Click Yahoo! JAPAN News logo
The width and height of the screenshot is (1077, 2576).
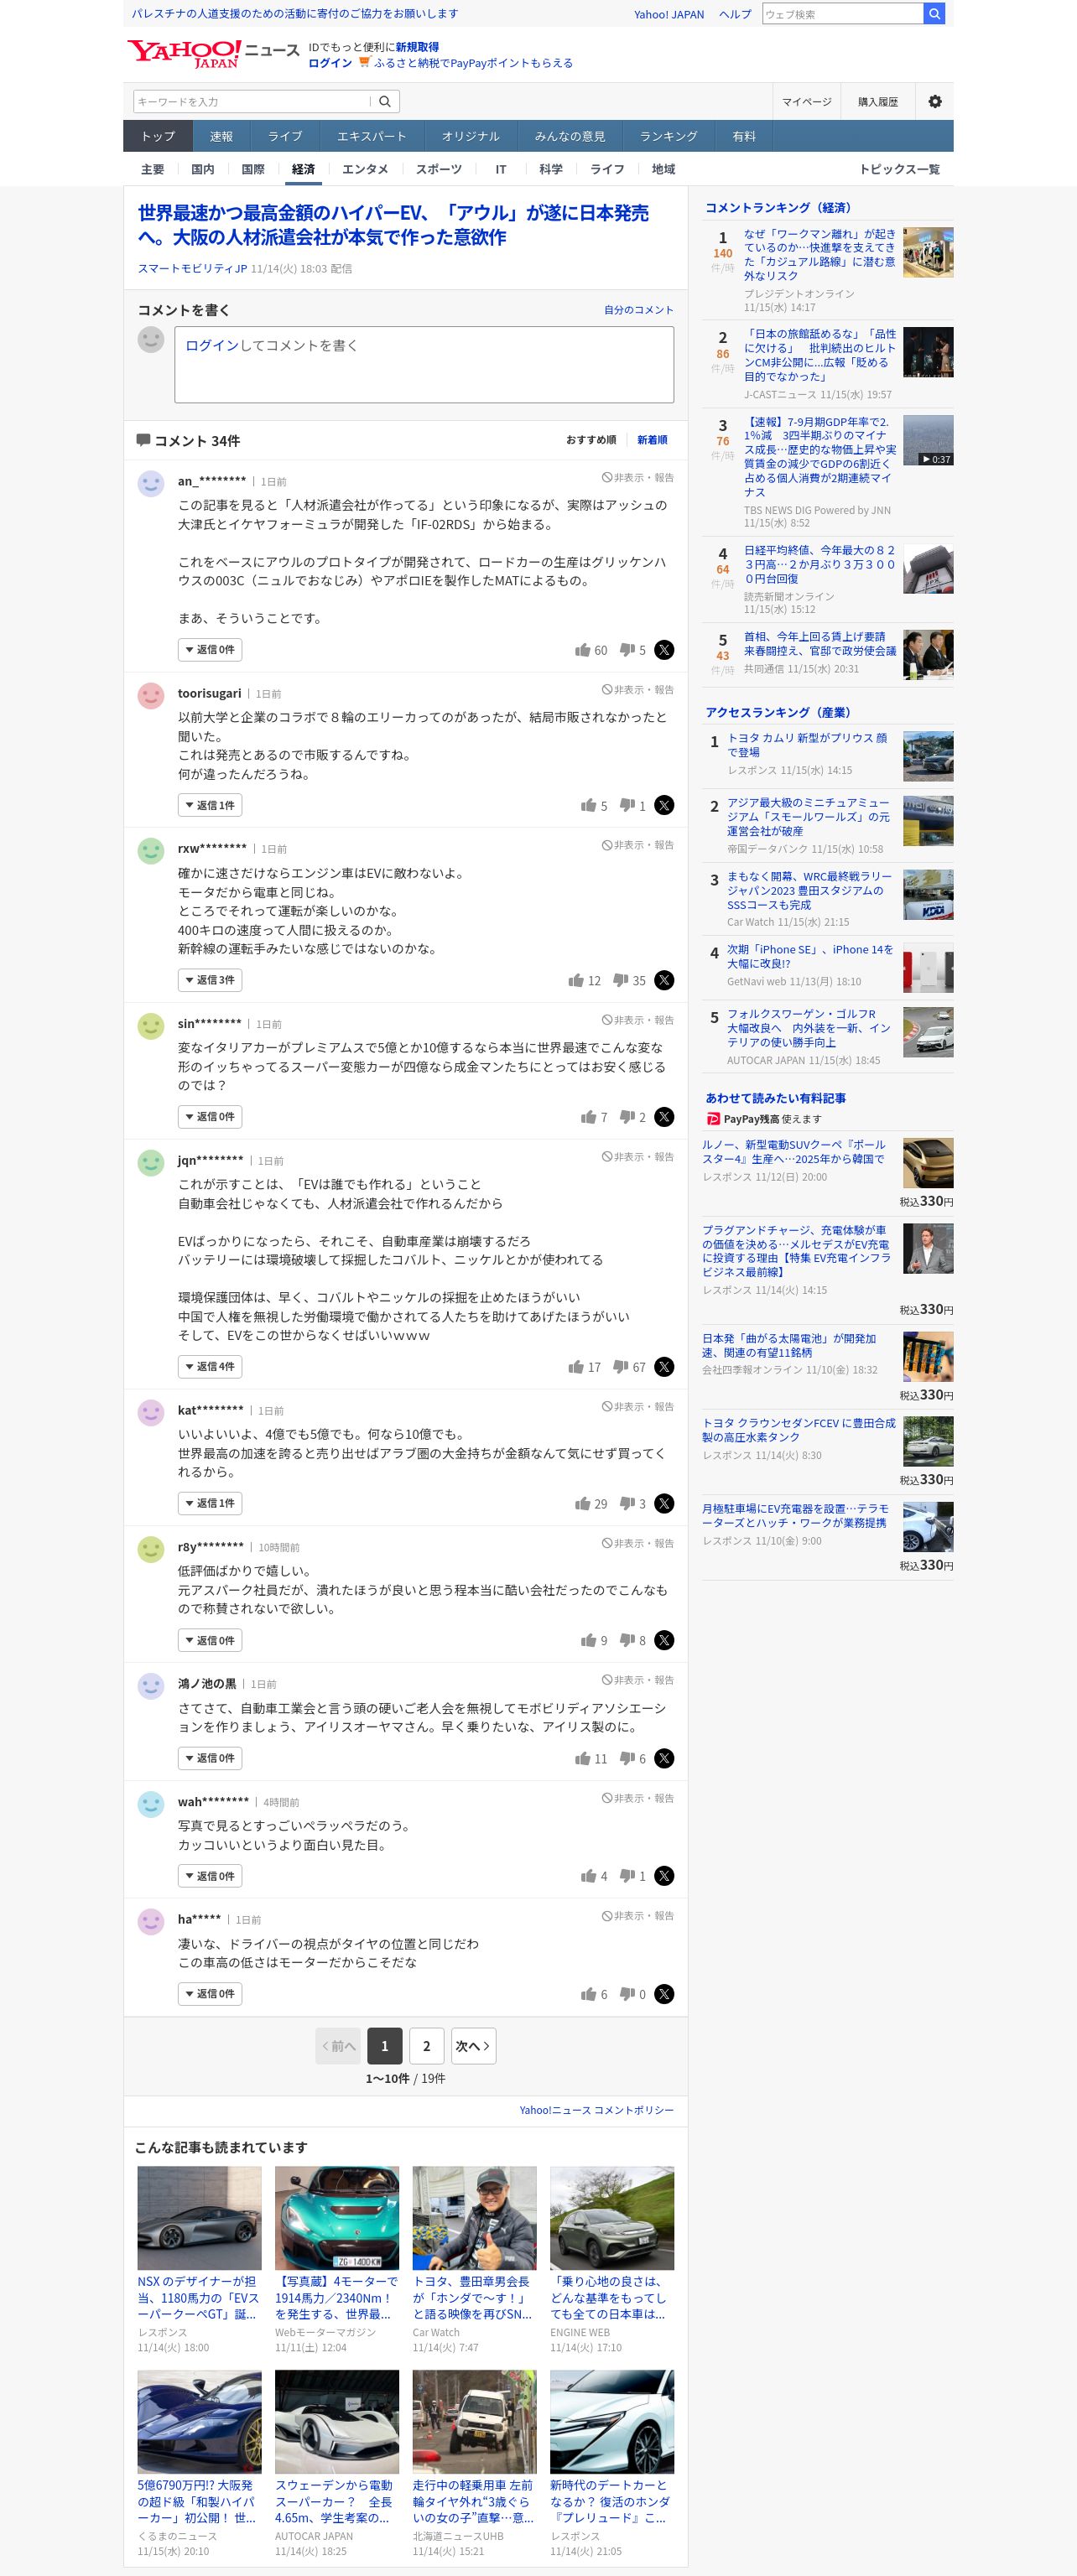pos(213,54)
